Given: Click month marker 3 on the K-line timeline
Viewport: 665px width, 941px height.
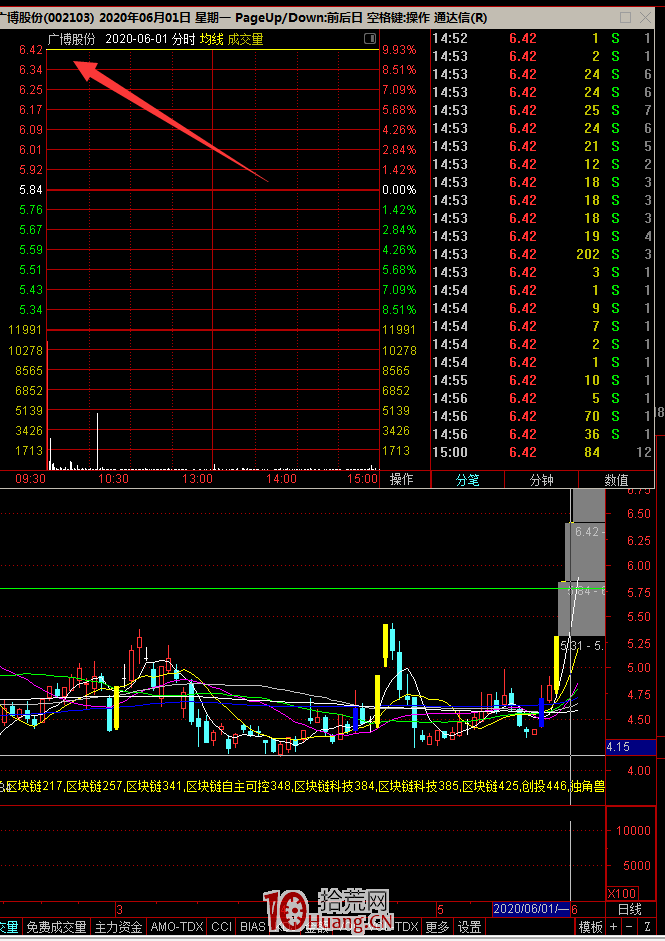Looking at the screenshot, I should point(119,909).
